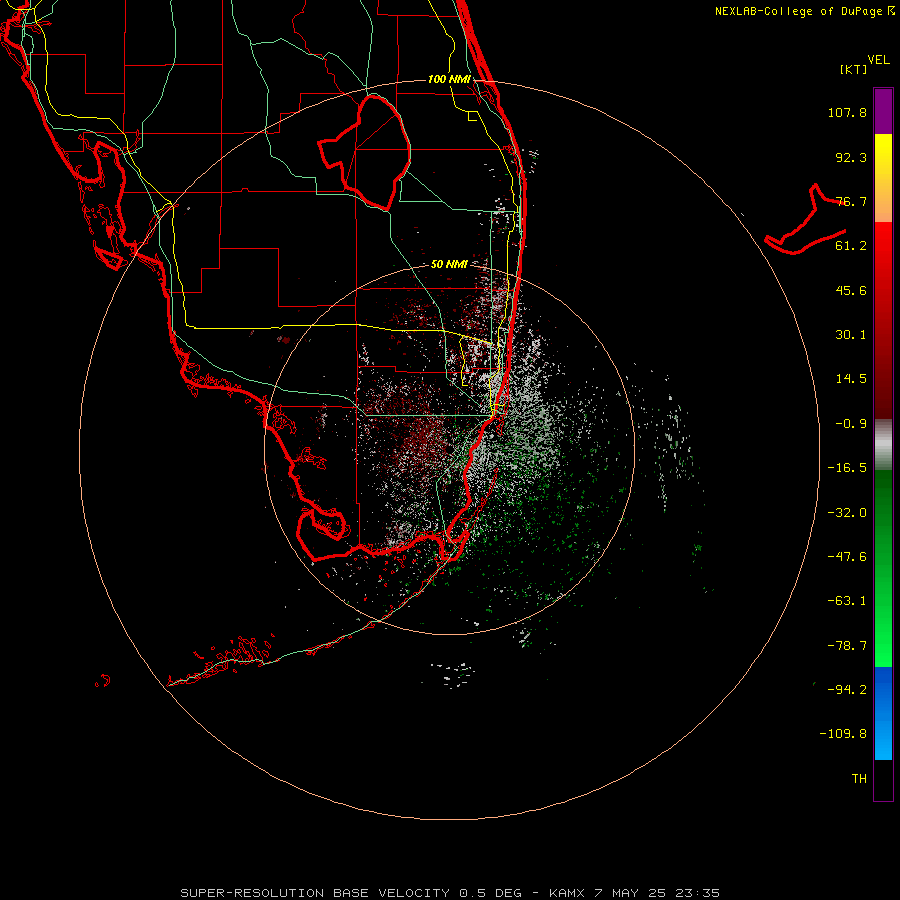The height and width of the screenshot is (900, 900).
Task: Click the gray near-zero color bar segment
Action: (883, 445)
